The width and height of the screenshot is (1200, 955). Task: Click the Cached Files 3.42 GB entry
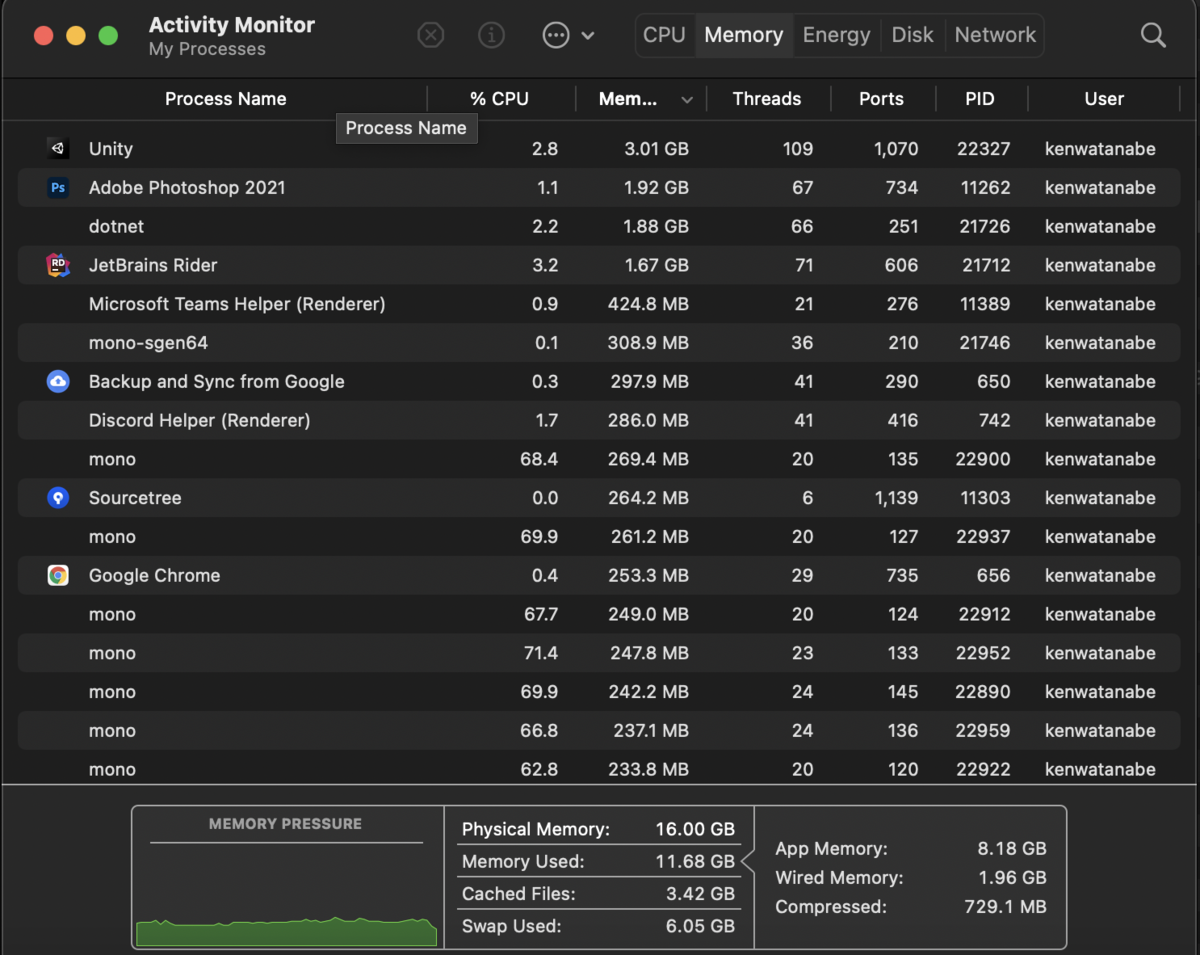click(598, 894)
